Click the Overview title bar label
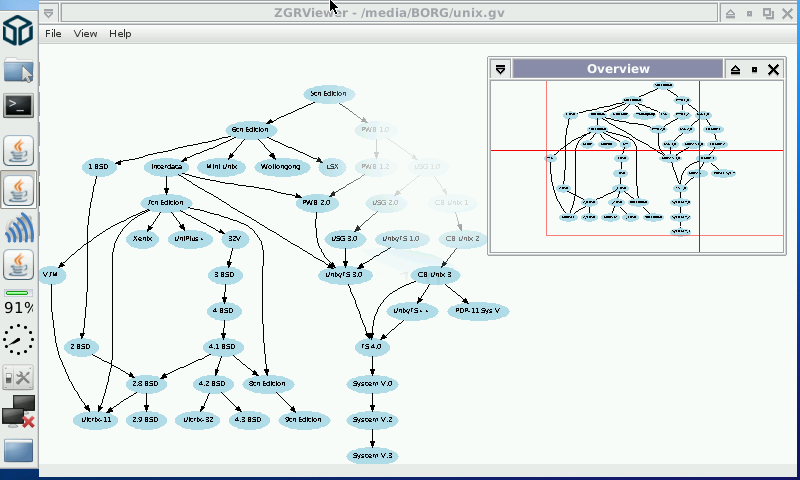The image size is (800, 480). point(618,69)
